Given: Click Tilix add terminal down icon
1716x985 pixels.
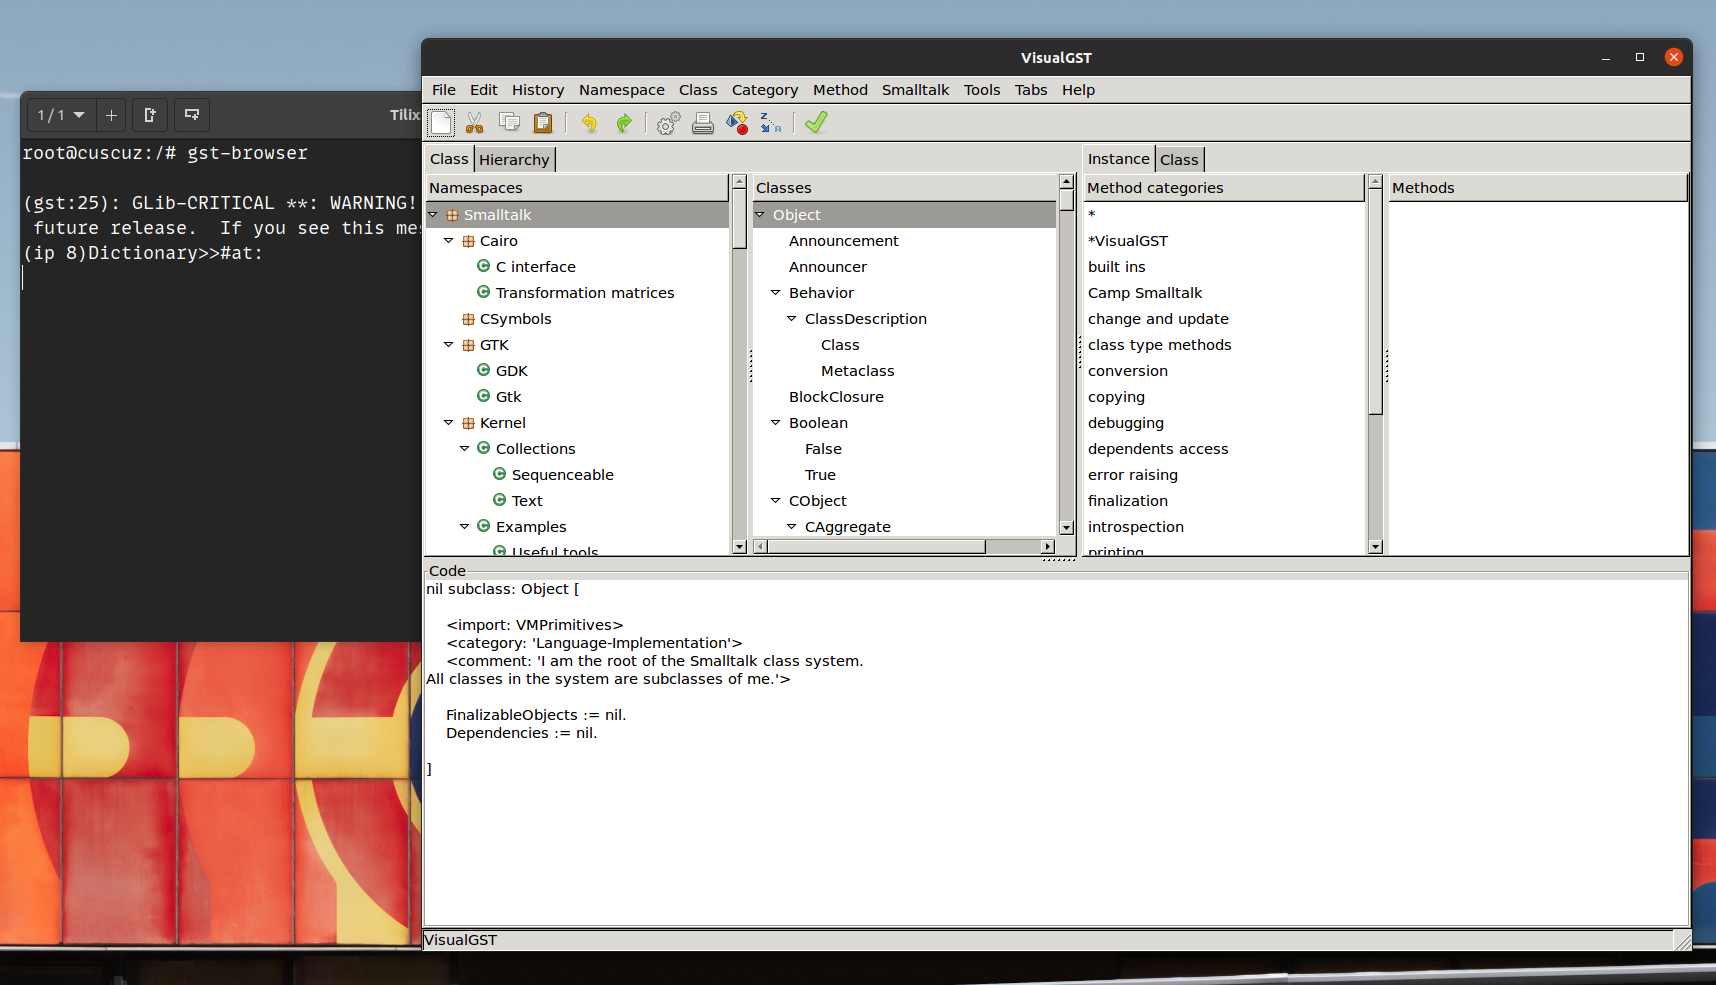Looking at the screenshot, I should tap(191, 115).
